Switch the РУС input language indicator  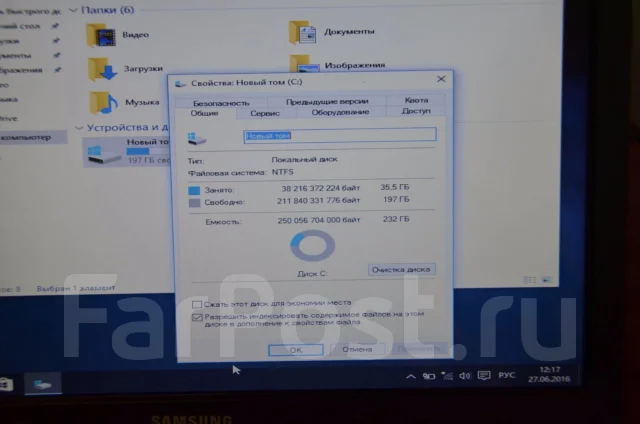[507, 375]
